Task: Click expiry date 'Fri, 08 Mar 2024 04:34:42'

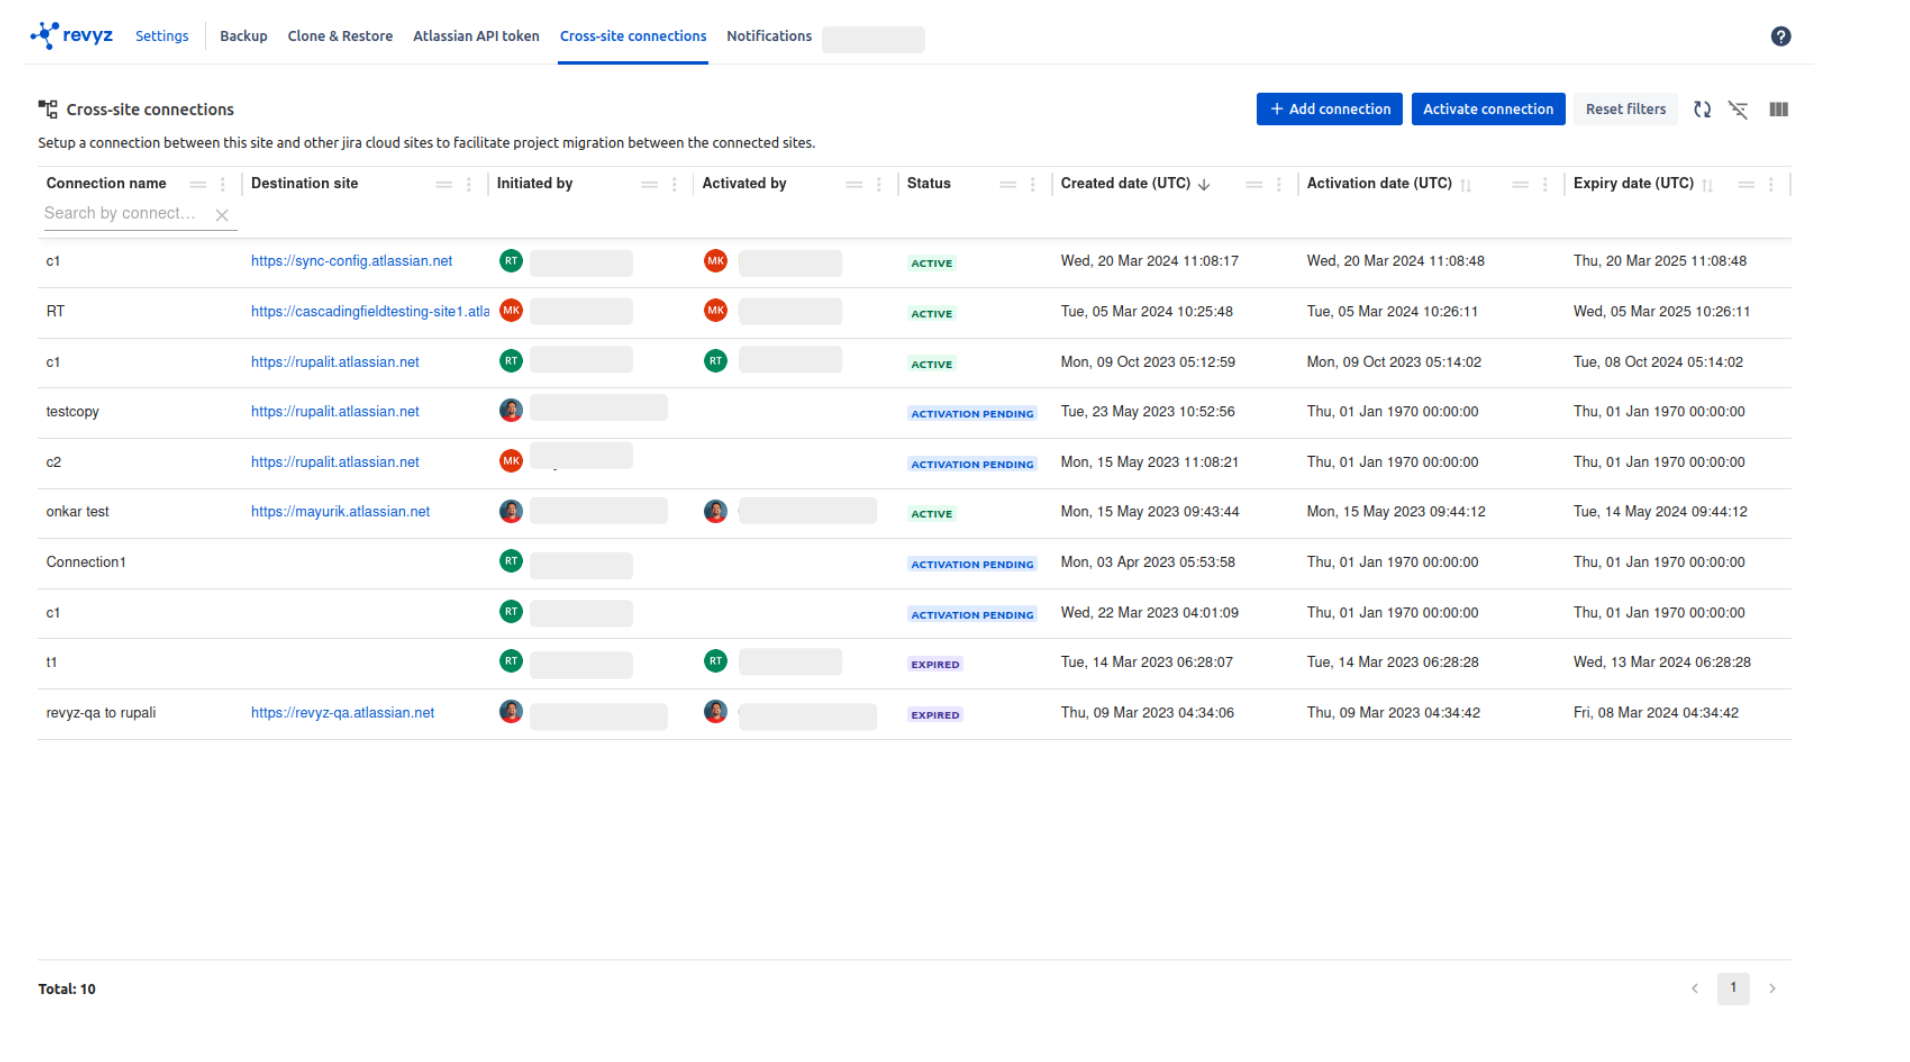Action: (x=1655, y=713)
